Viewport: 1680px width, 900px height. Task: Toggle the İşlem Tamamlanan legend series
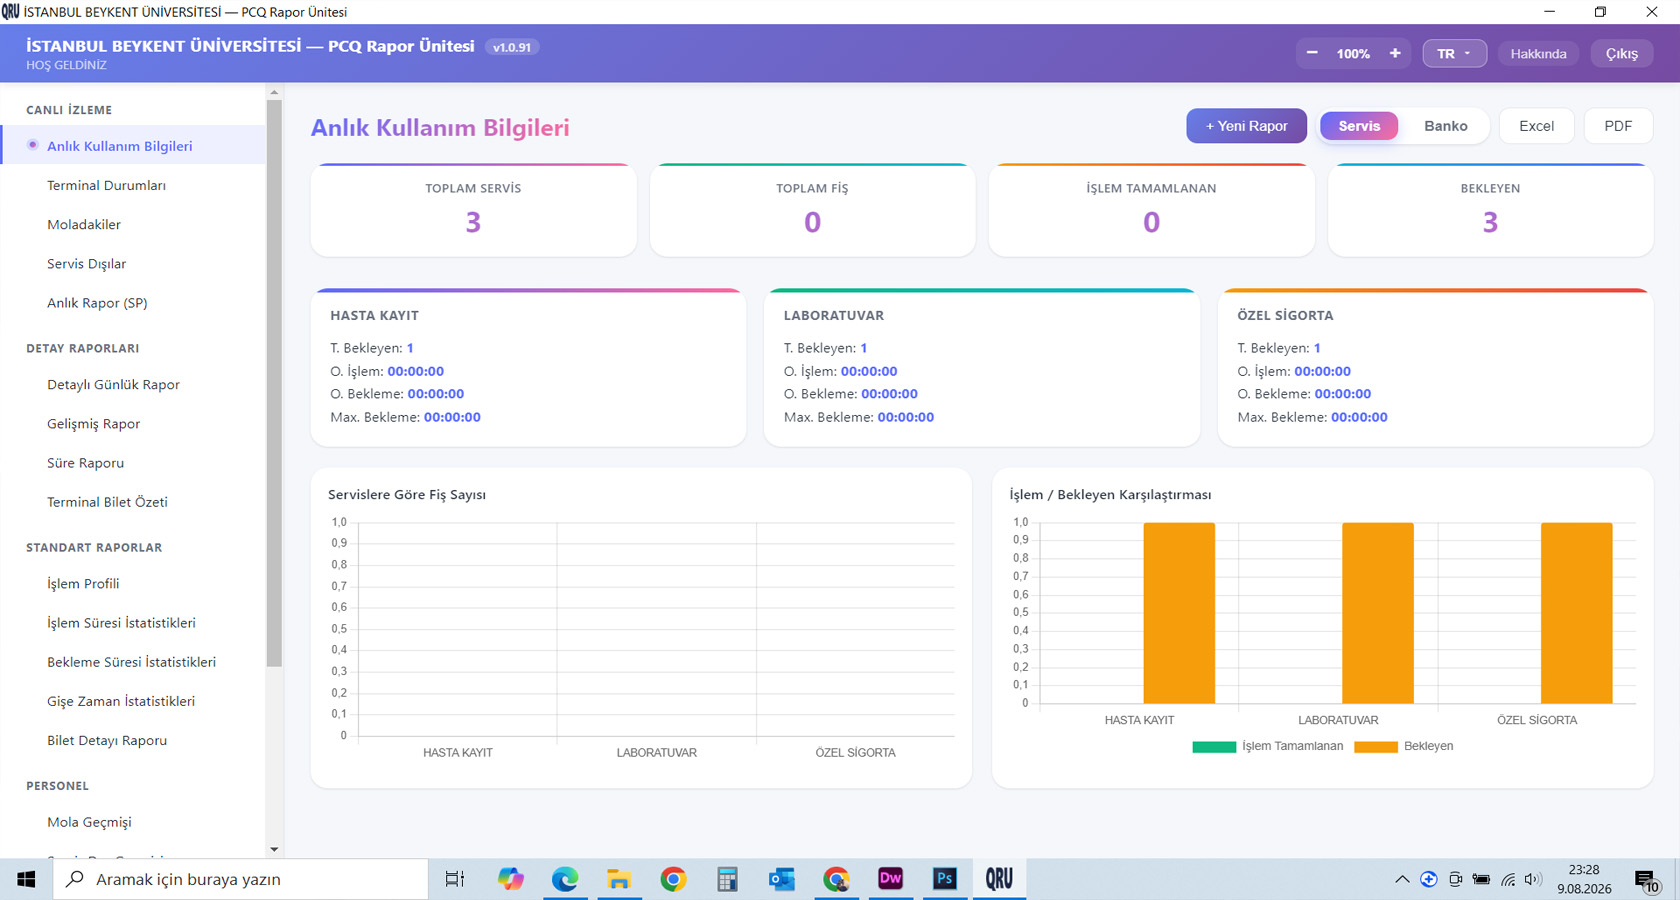[1268, 746]
